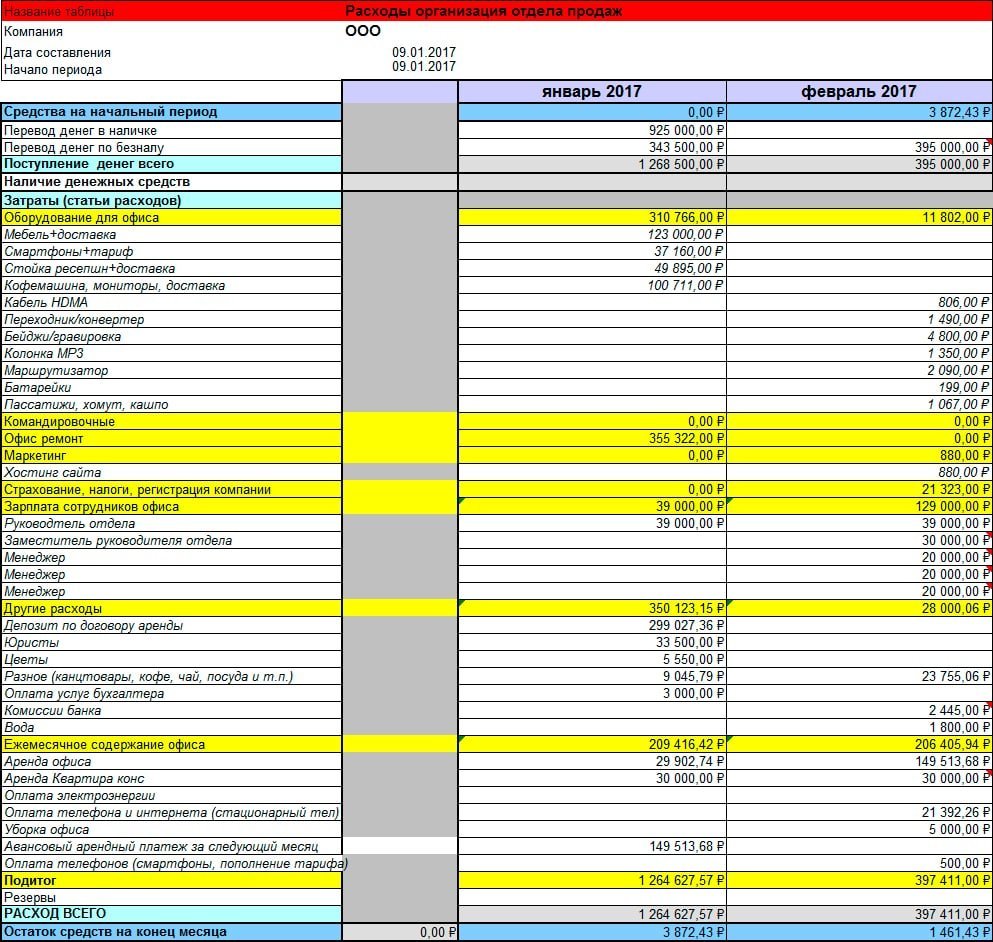Image resolution: width=993 pixels, height=942 pixels.
Task: Click the "Оборудование для офиса" category label
Action: tap(82, 217)
